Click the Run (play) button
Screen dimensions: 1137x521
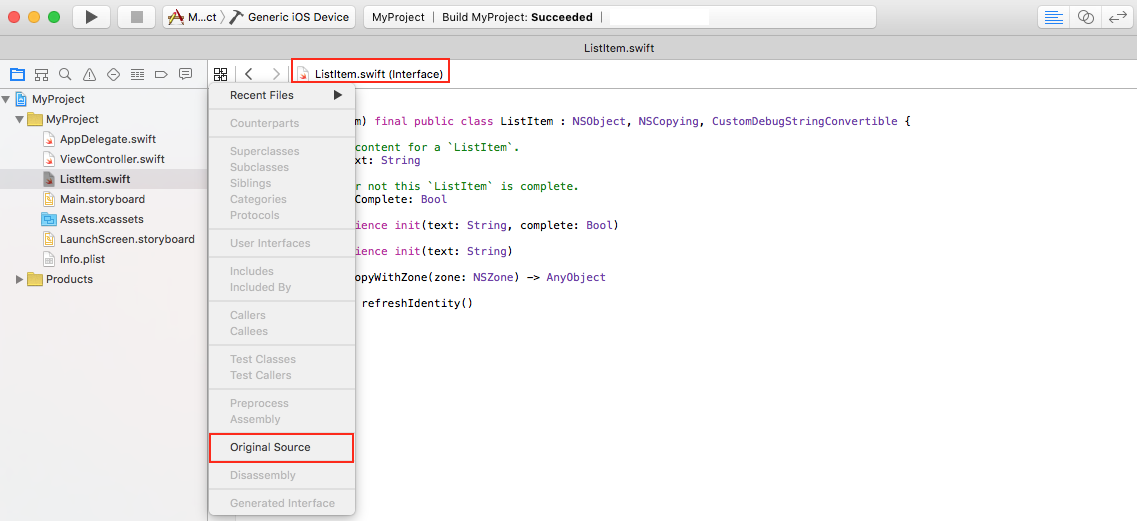pyautogui.click(x=91, y=17)
